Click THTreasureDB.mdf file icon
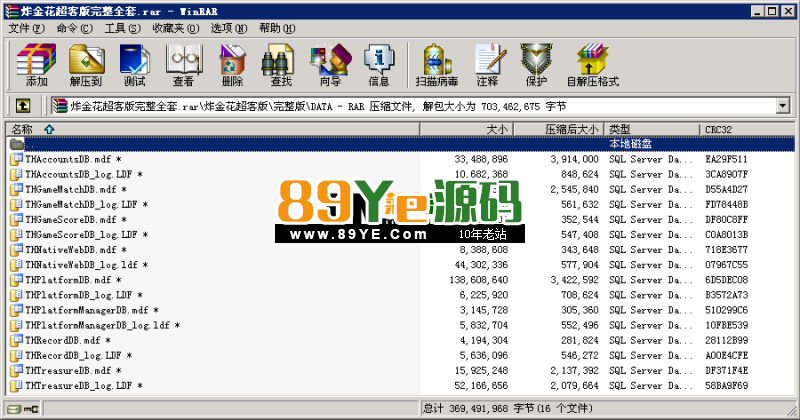Image resolution: width=800 pixels, height=420 pixels. coord(16,370)
